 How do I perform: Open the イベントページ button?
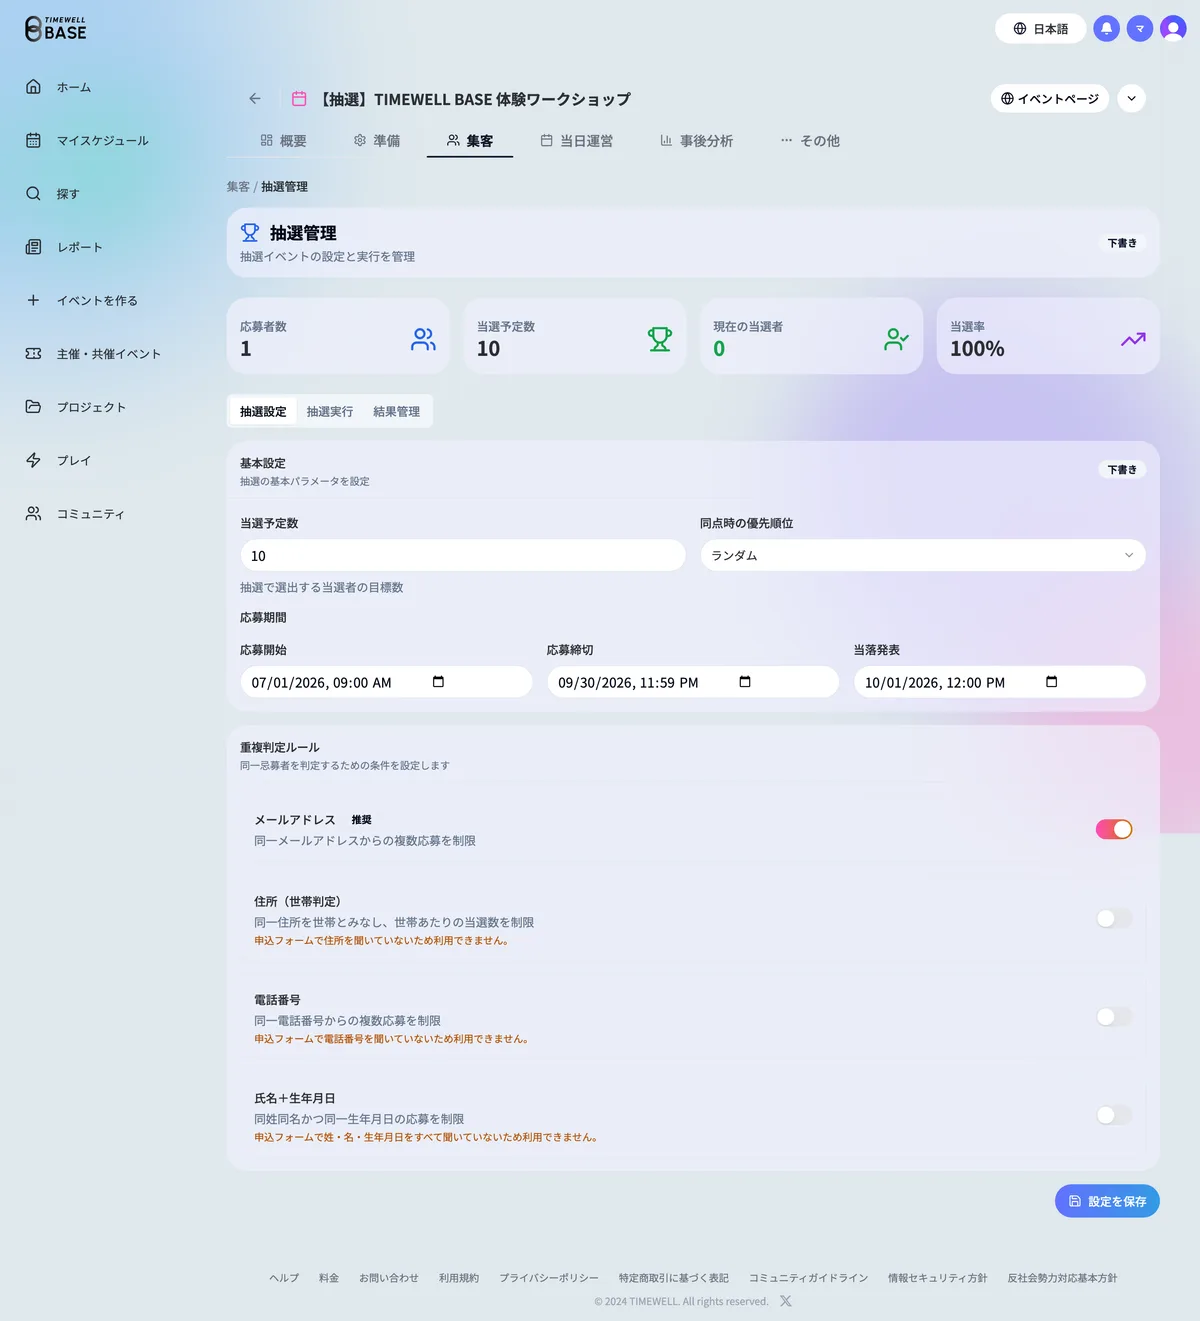tap(1050, 98)
